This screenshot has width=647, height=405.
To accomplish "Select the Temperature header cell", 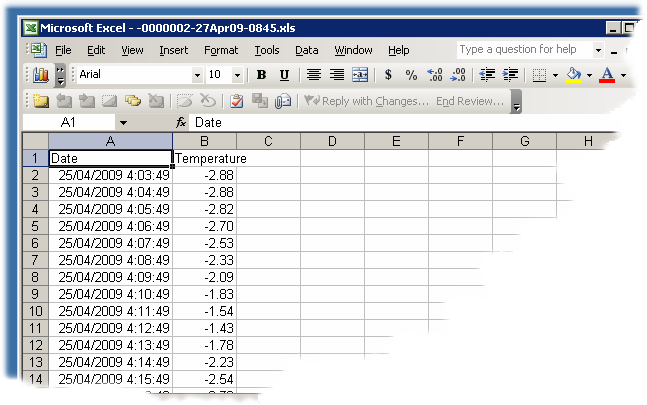I will [x=204, y=158].
